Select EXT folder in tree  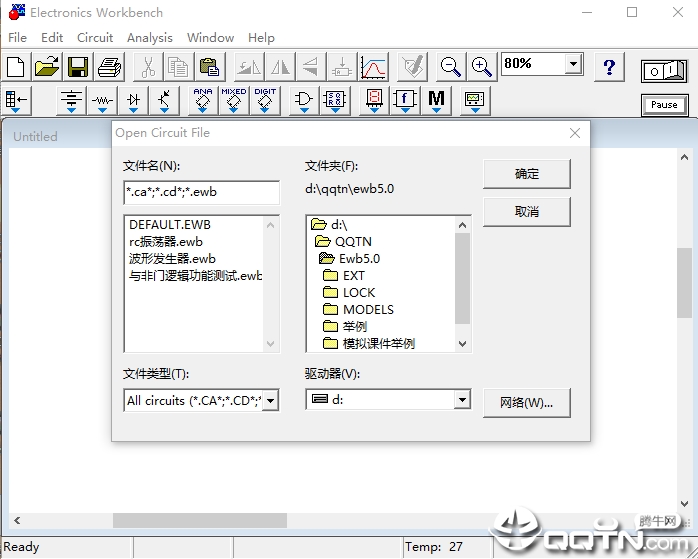344,276
